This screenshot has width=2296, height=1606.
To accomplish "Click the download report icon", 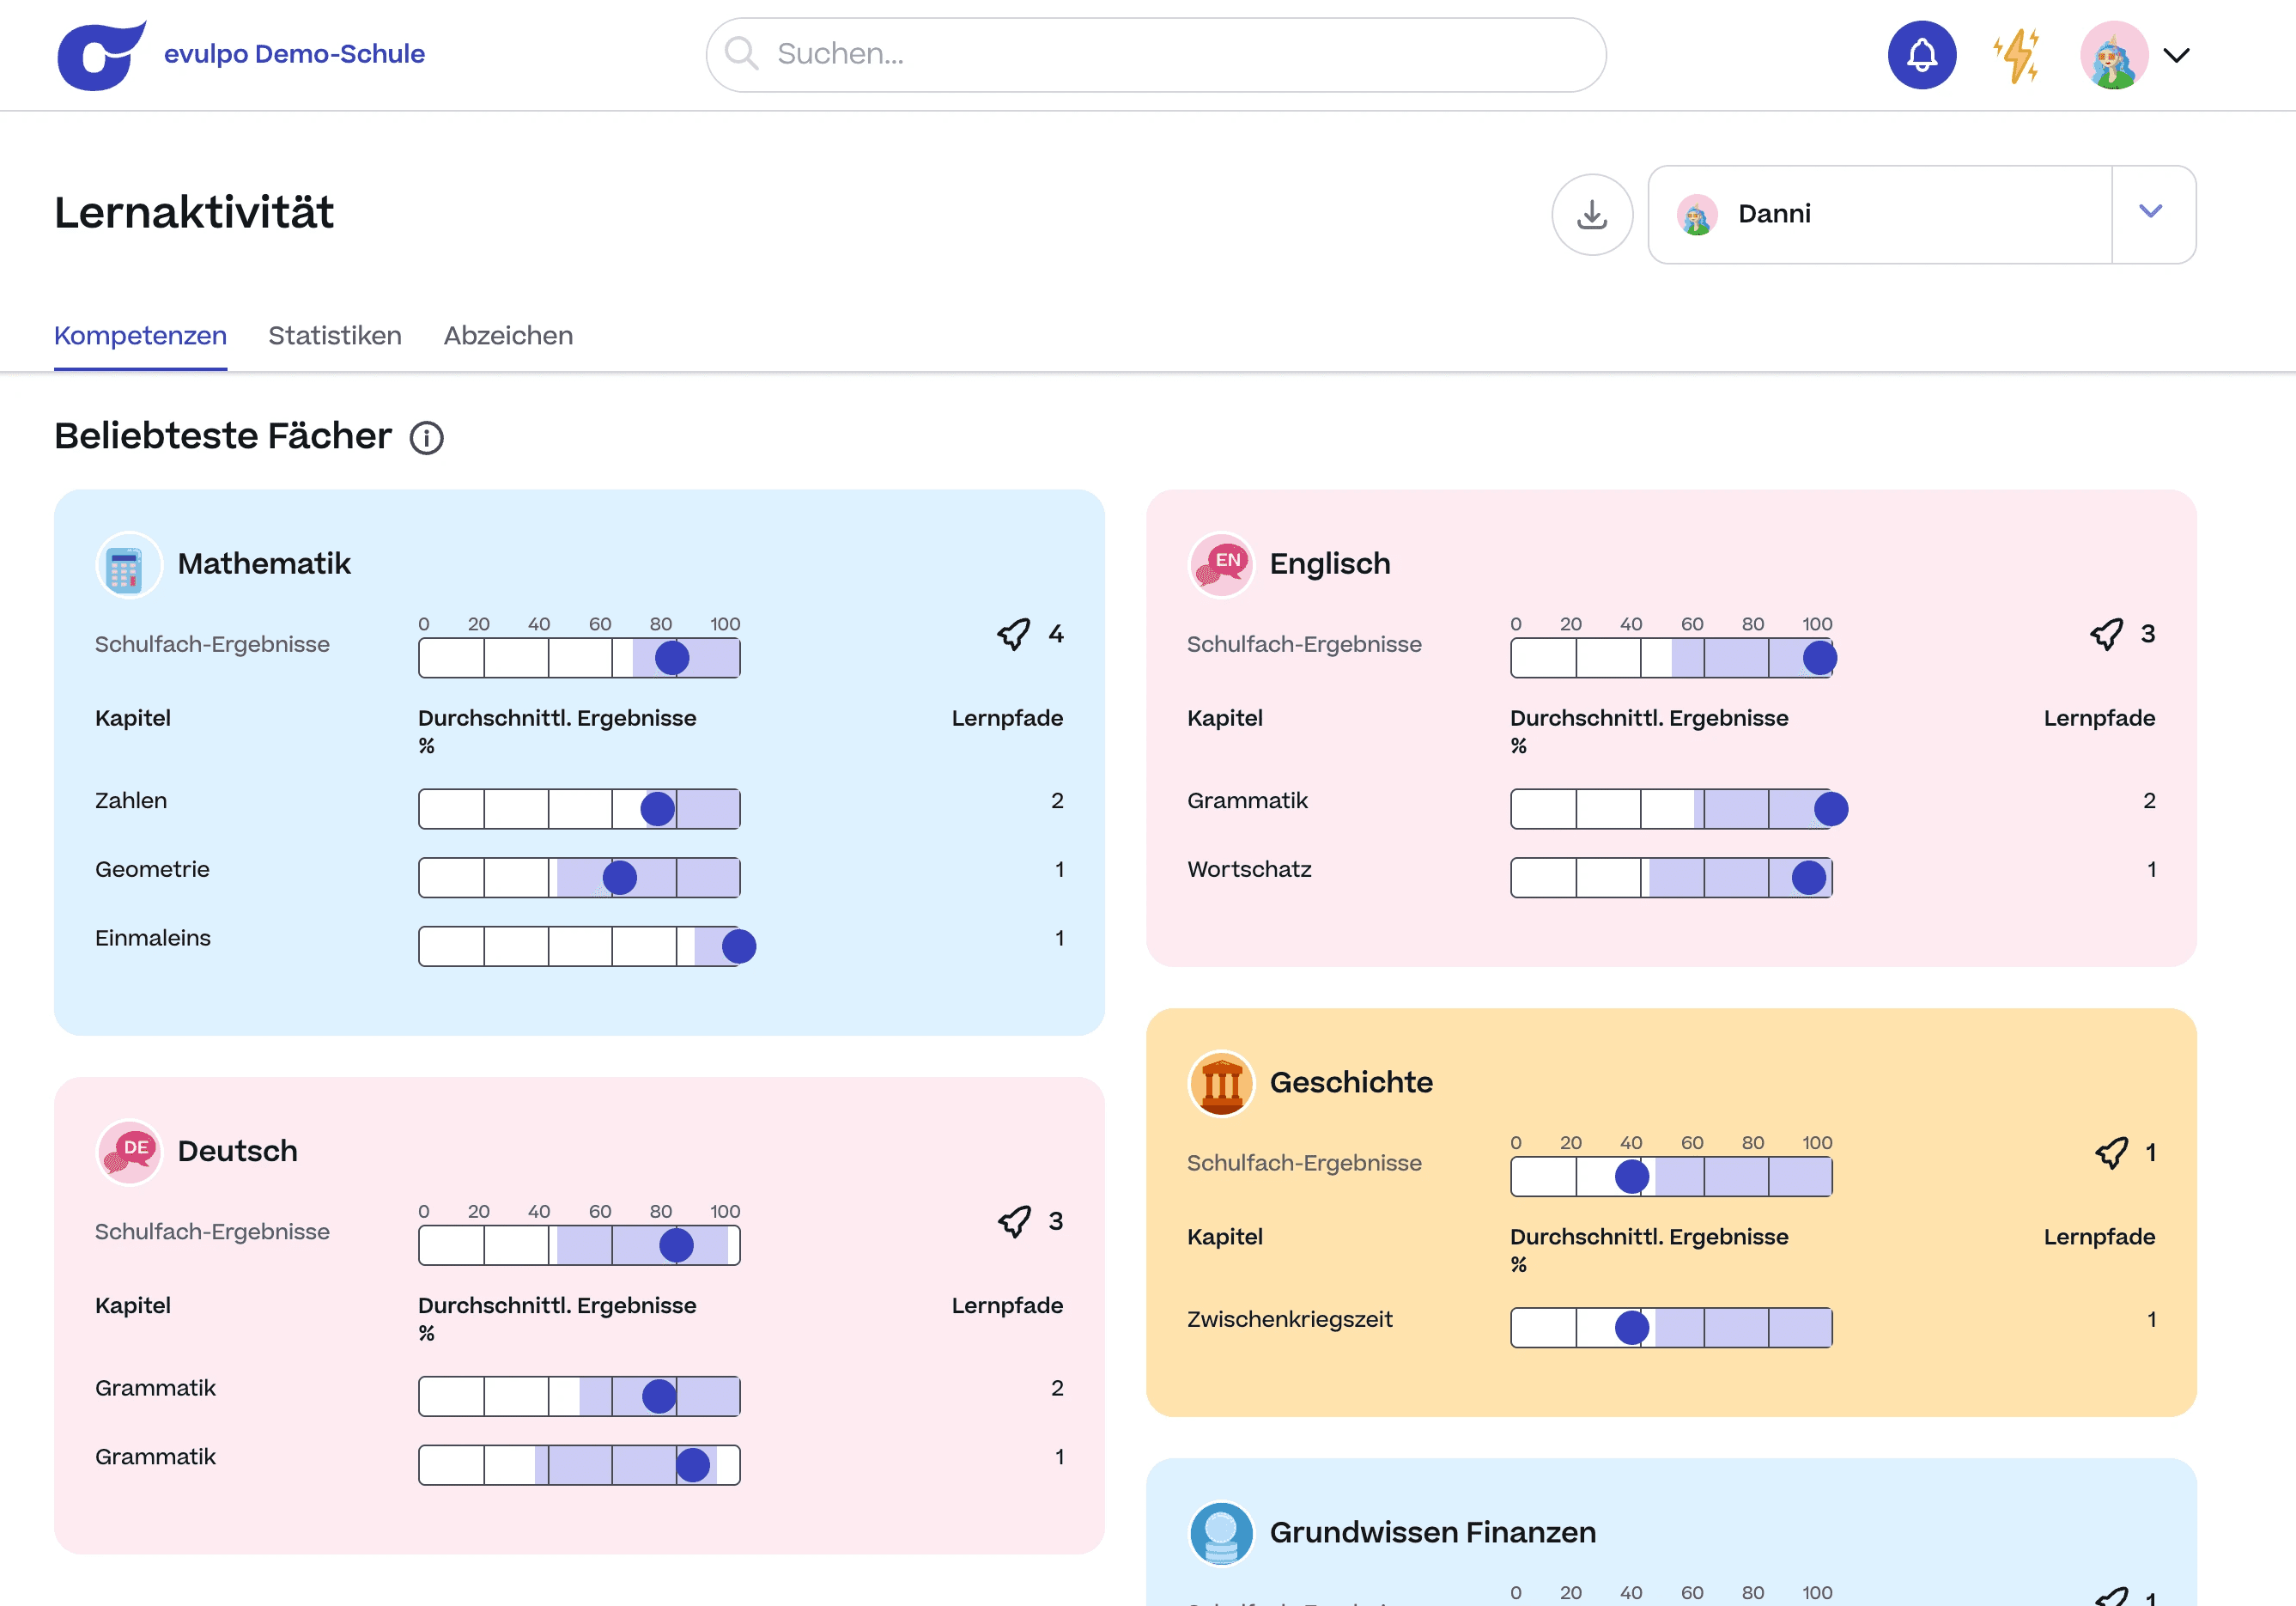I will (1591, 214).
